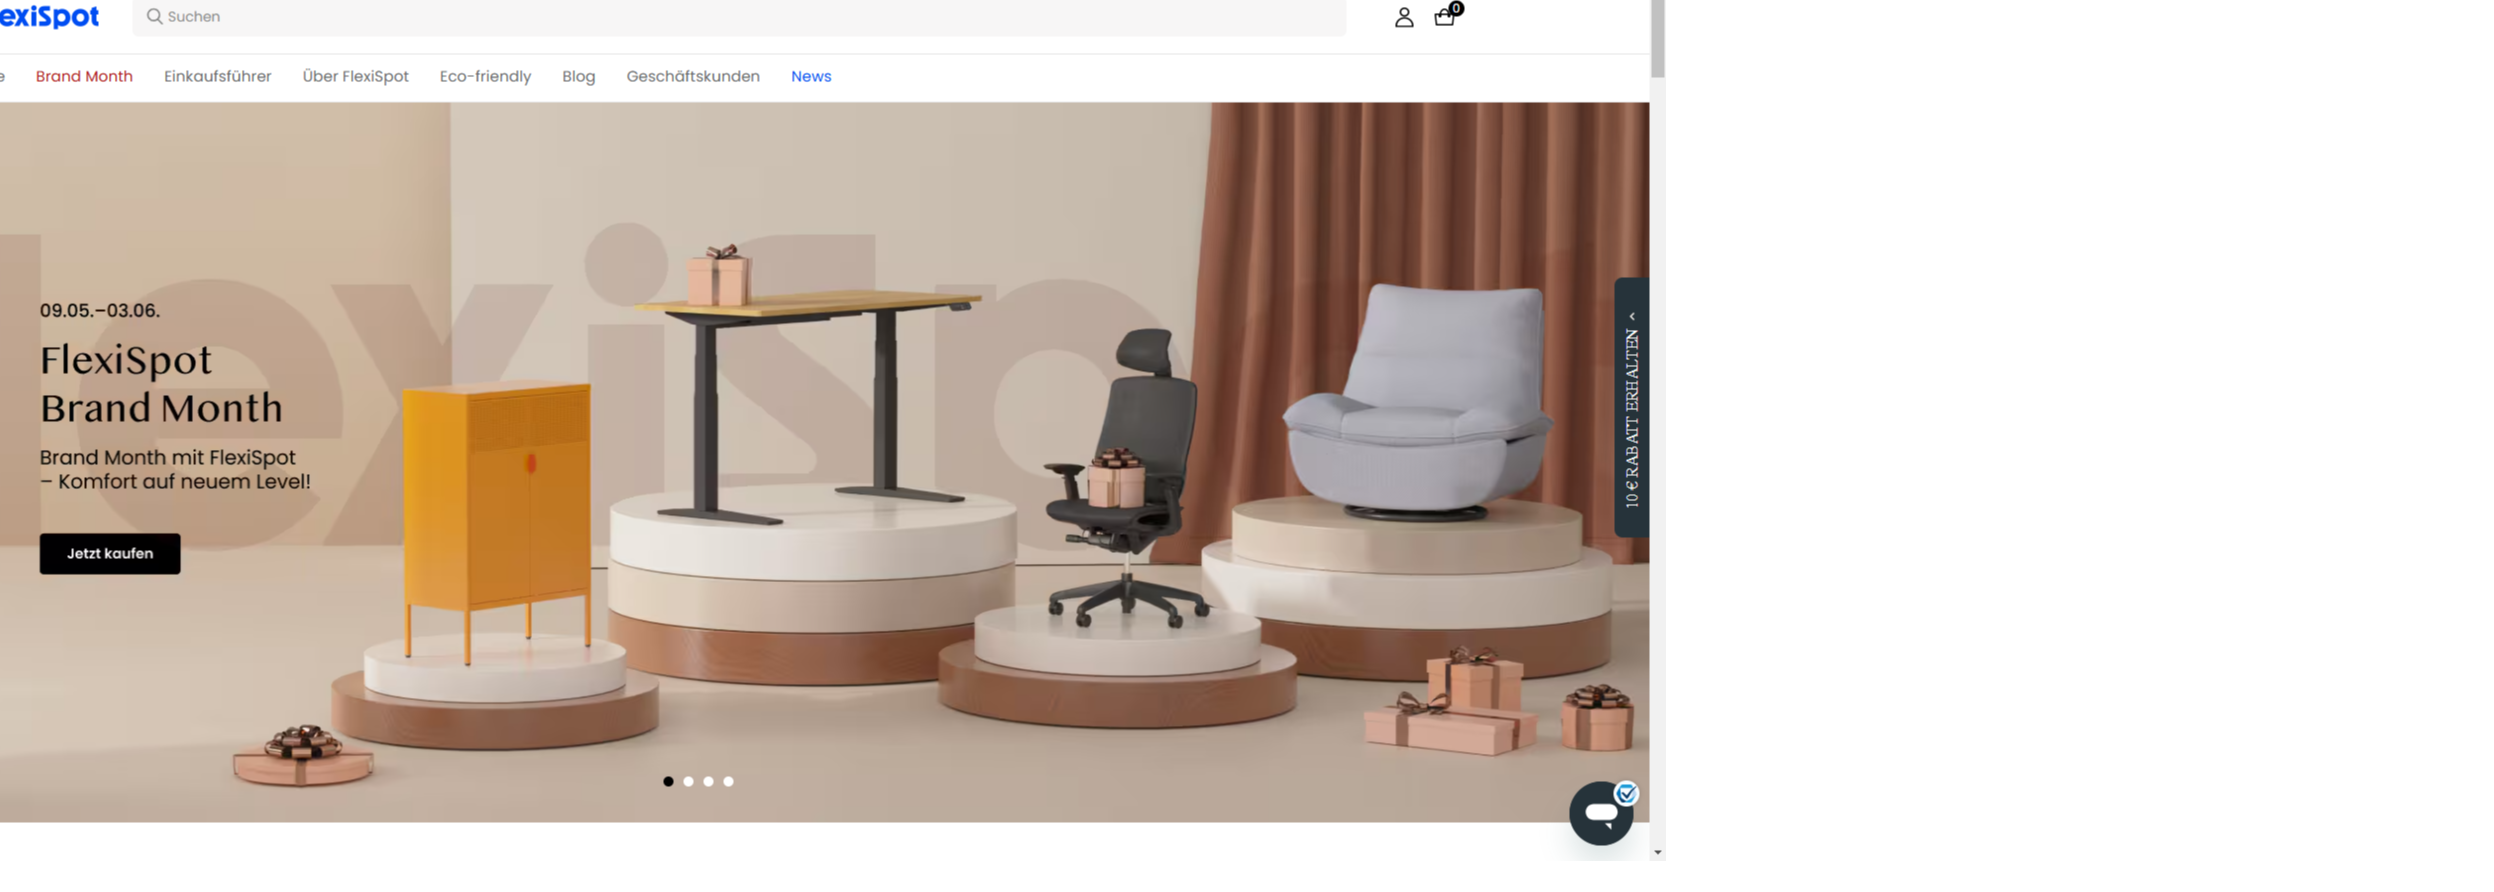Open Einkaufsführer menu item
This screenshot has width=2494, height=892.
pyautogui.click(x=217, y=76)
